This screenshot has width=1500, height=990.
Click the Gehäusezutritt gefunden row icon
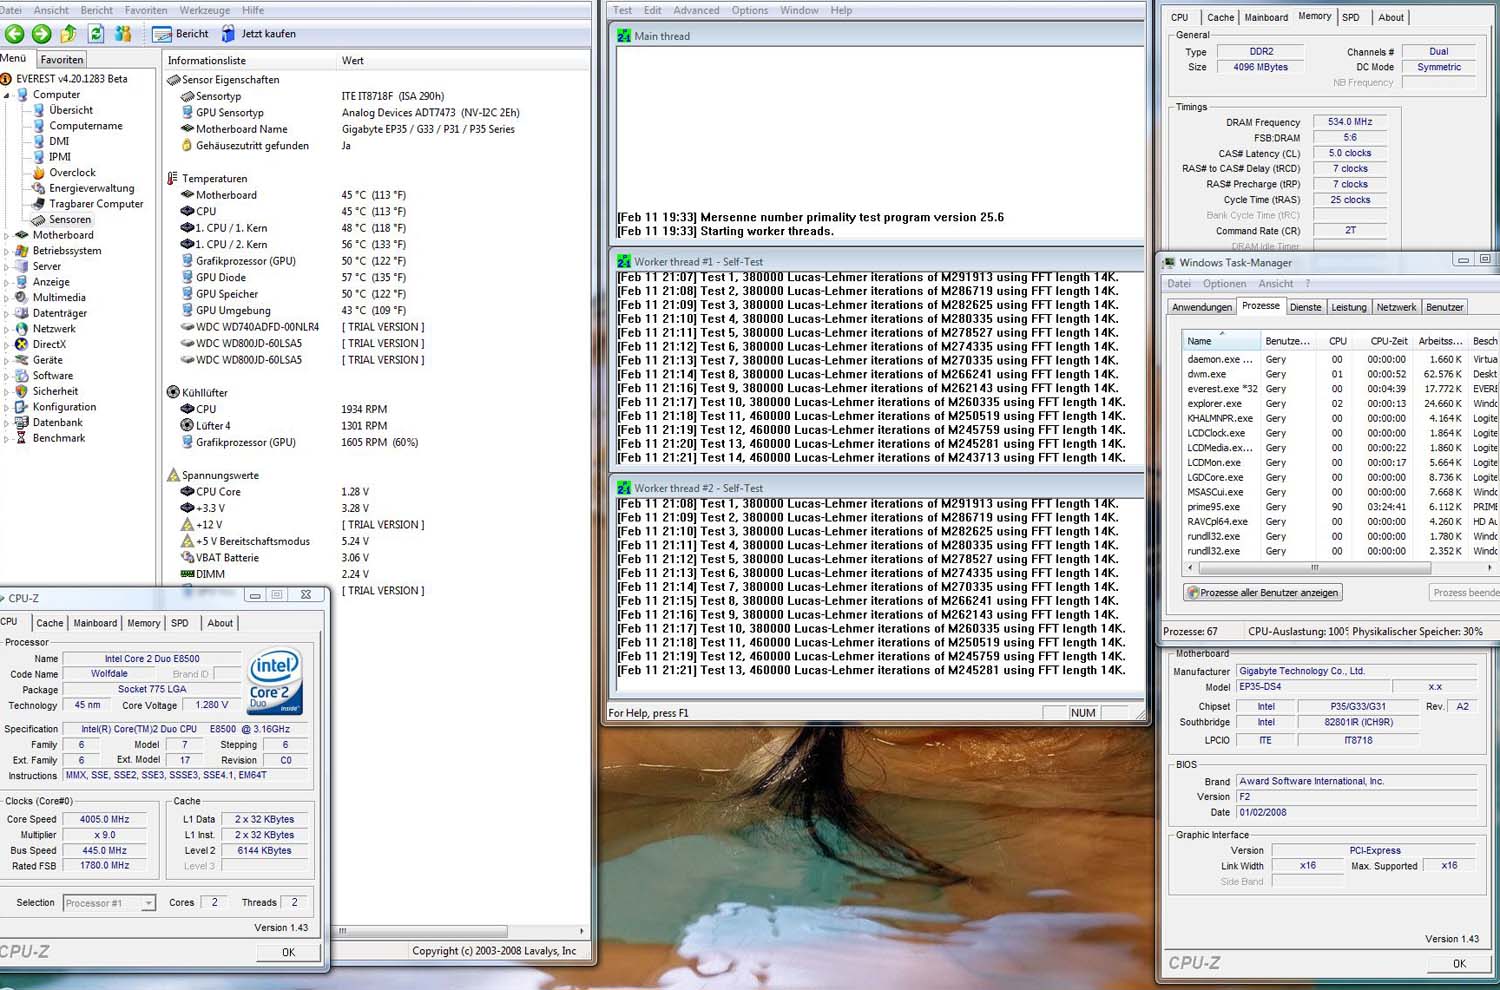(187, 145)
